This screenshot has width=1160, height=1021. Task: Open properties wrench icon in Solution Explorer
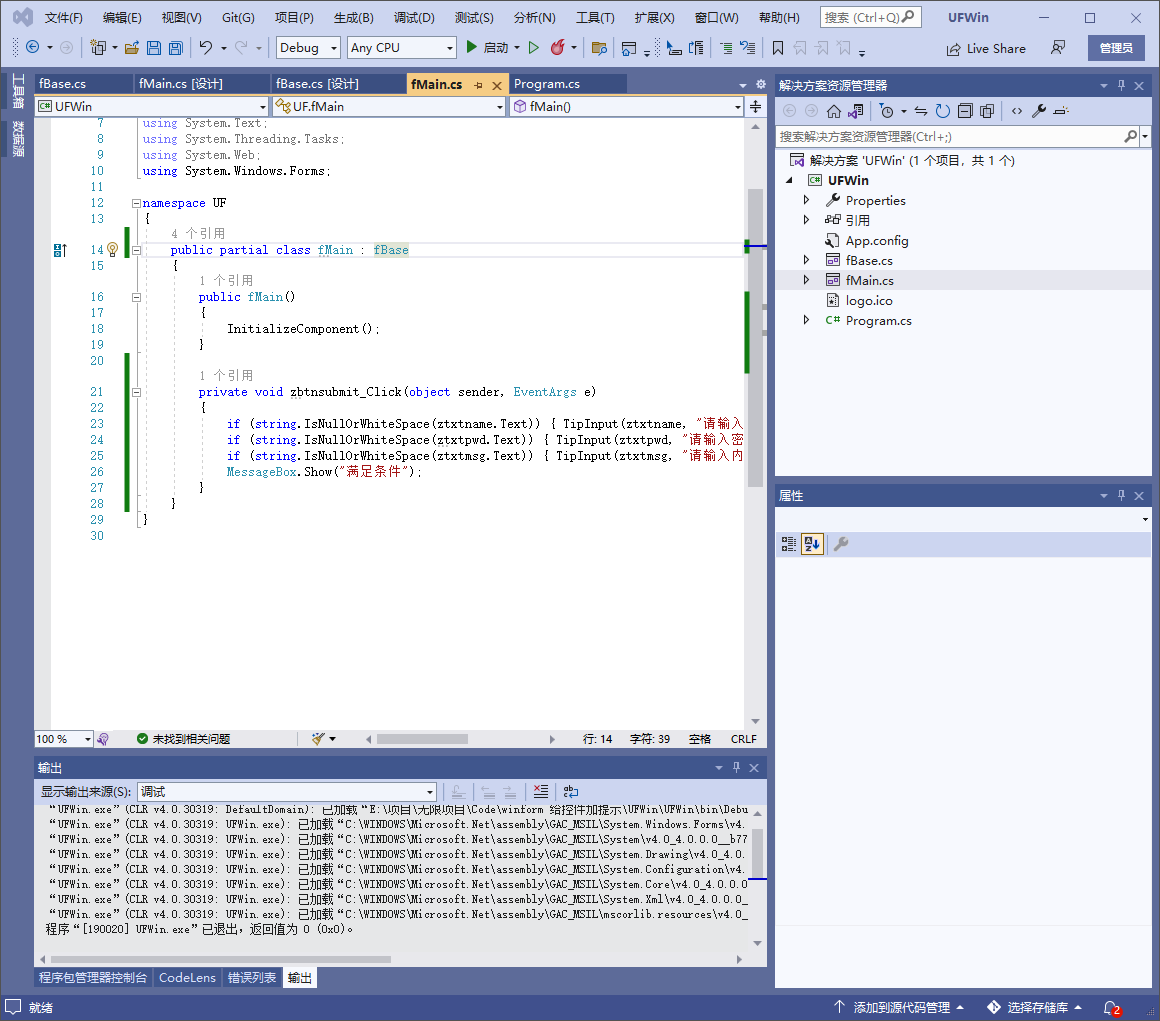pos(1039,111)
